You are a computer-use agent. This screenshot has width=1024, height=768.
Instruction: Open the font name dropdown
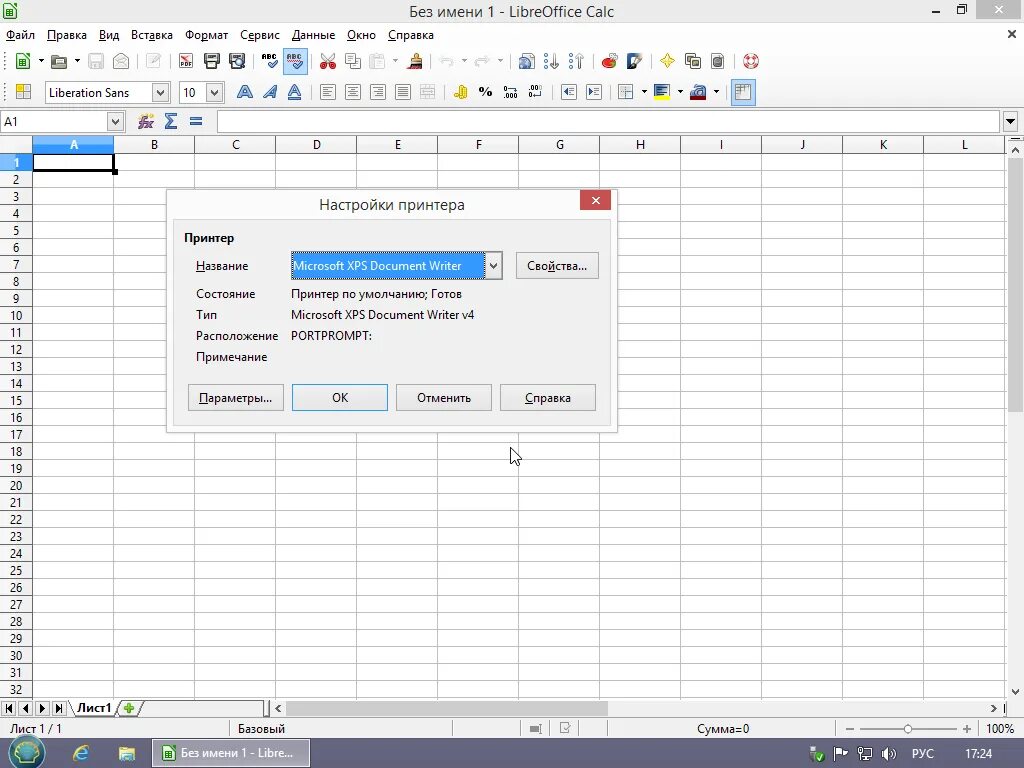click(161, 93)
